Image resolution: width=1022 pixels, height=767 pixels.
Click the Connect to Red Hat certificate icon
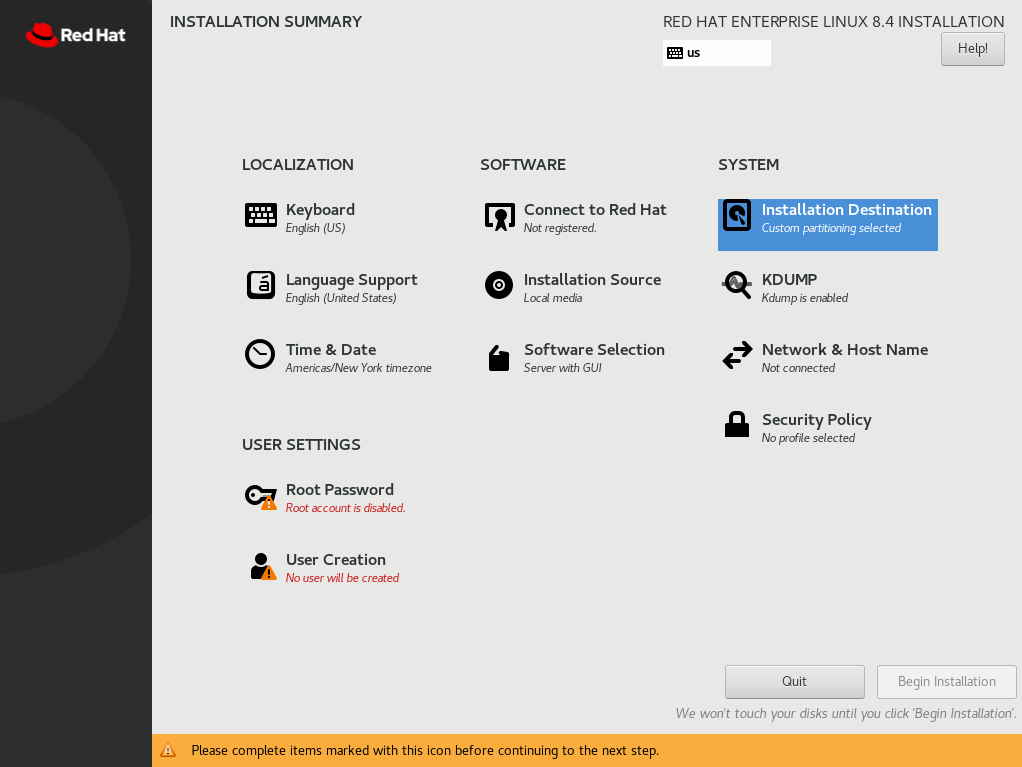[500, 216]
